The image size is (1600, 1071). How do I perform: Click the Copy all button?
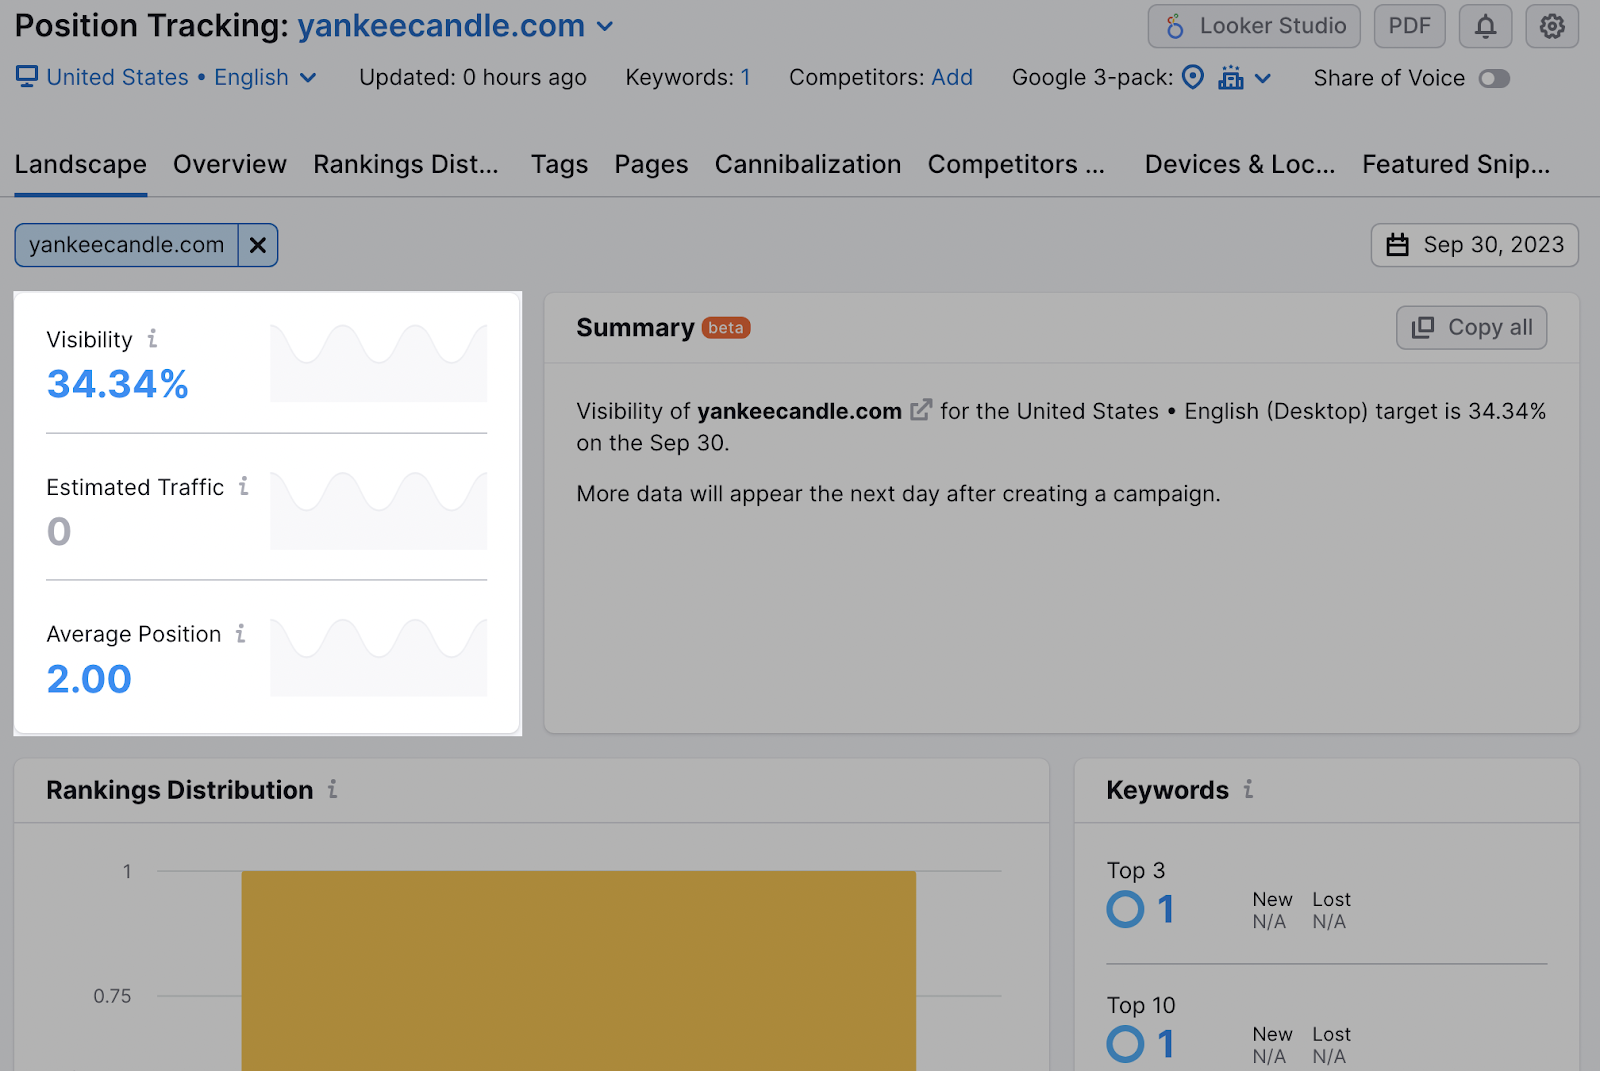pos(1471,328)
